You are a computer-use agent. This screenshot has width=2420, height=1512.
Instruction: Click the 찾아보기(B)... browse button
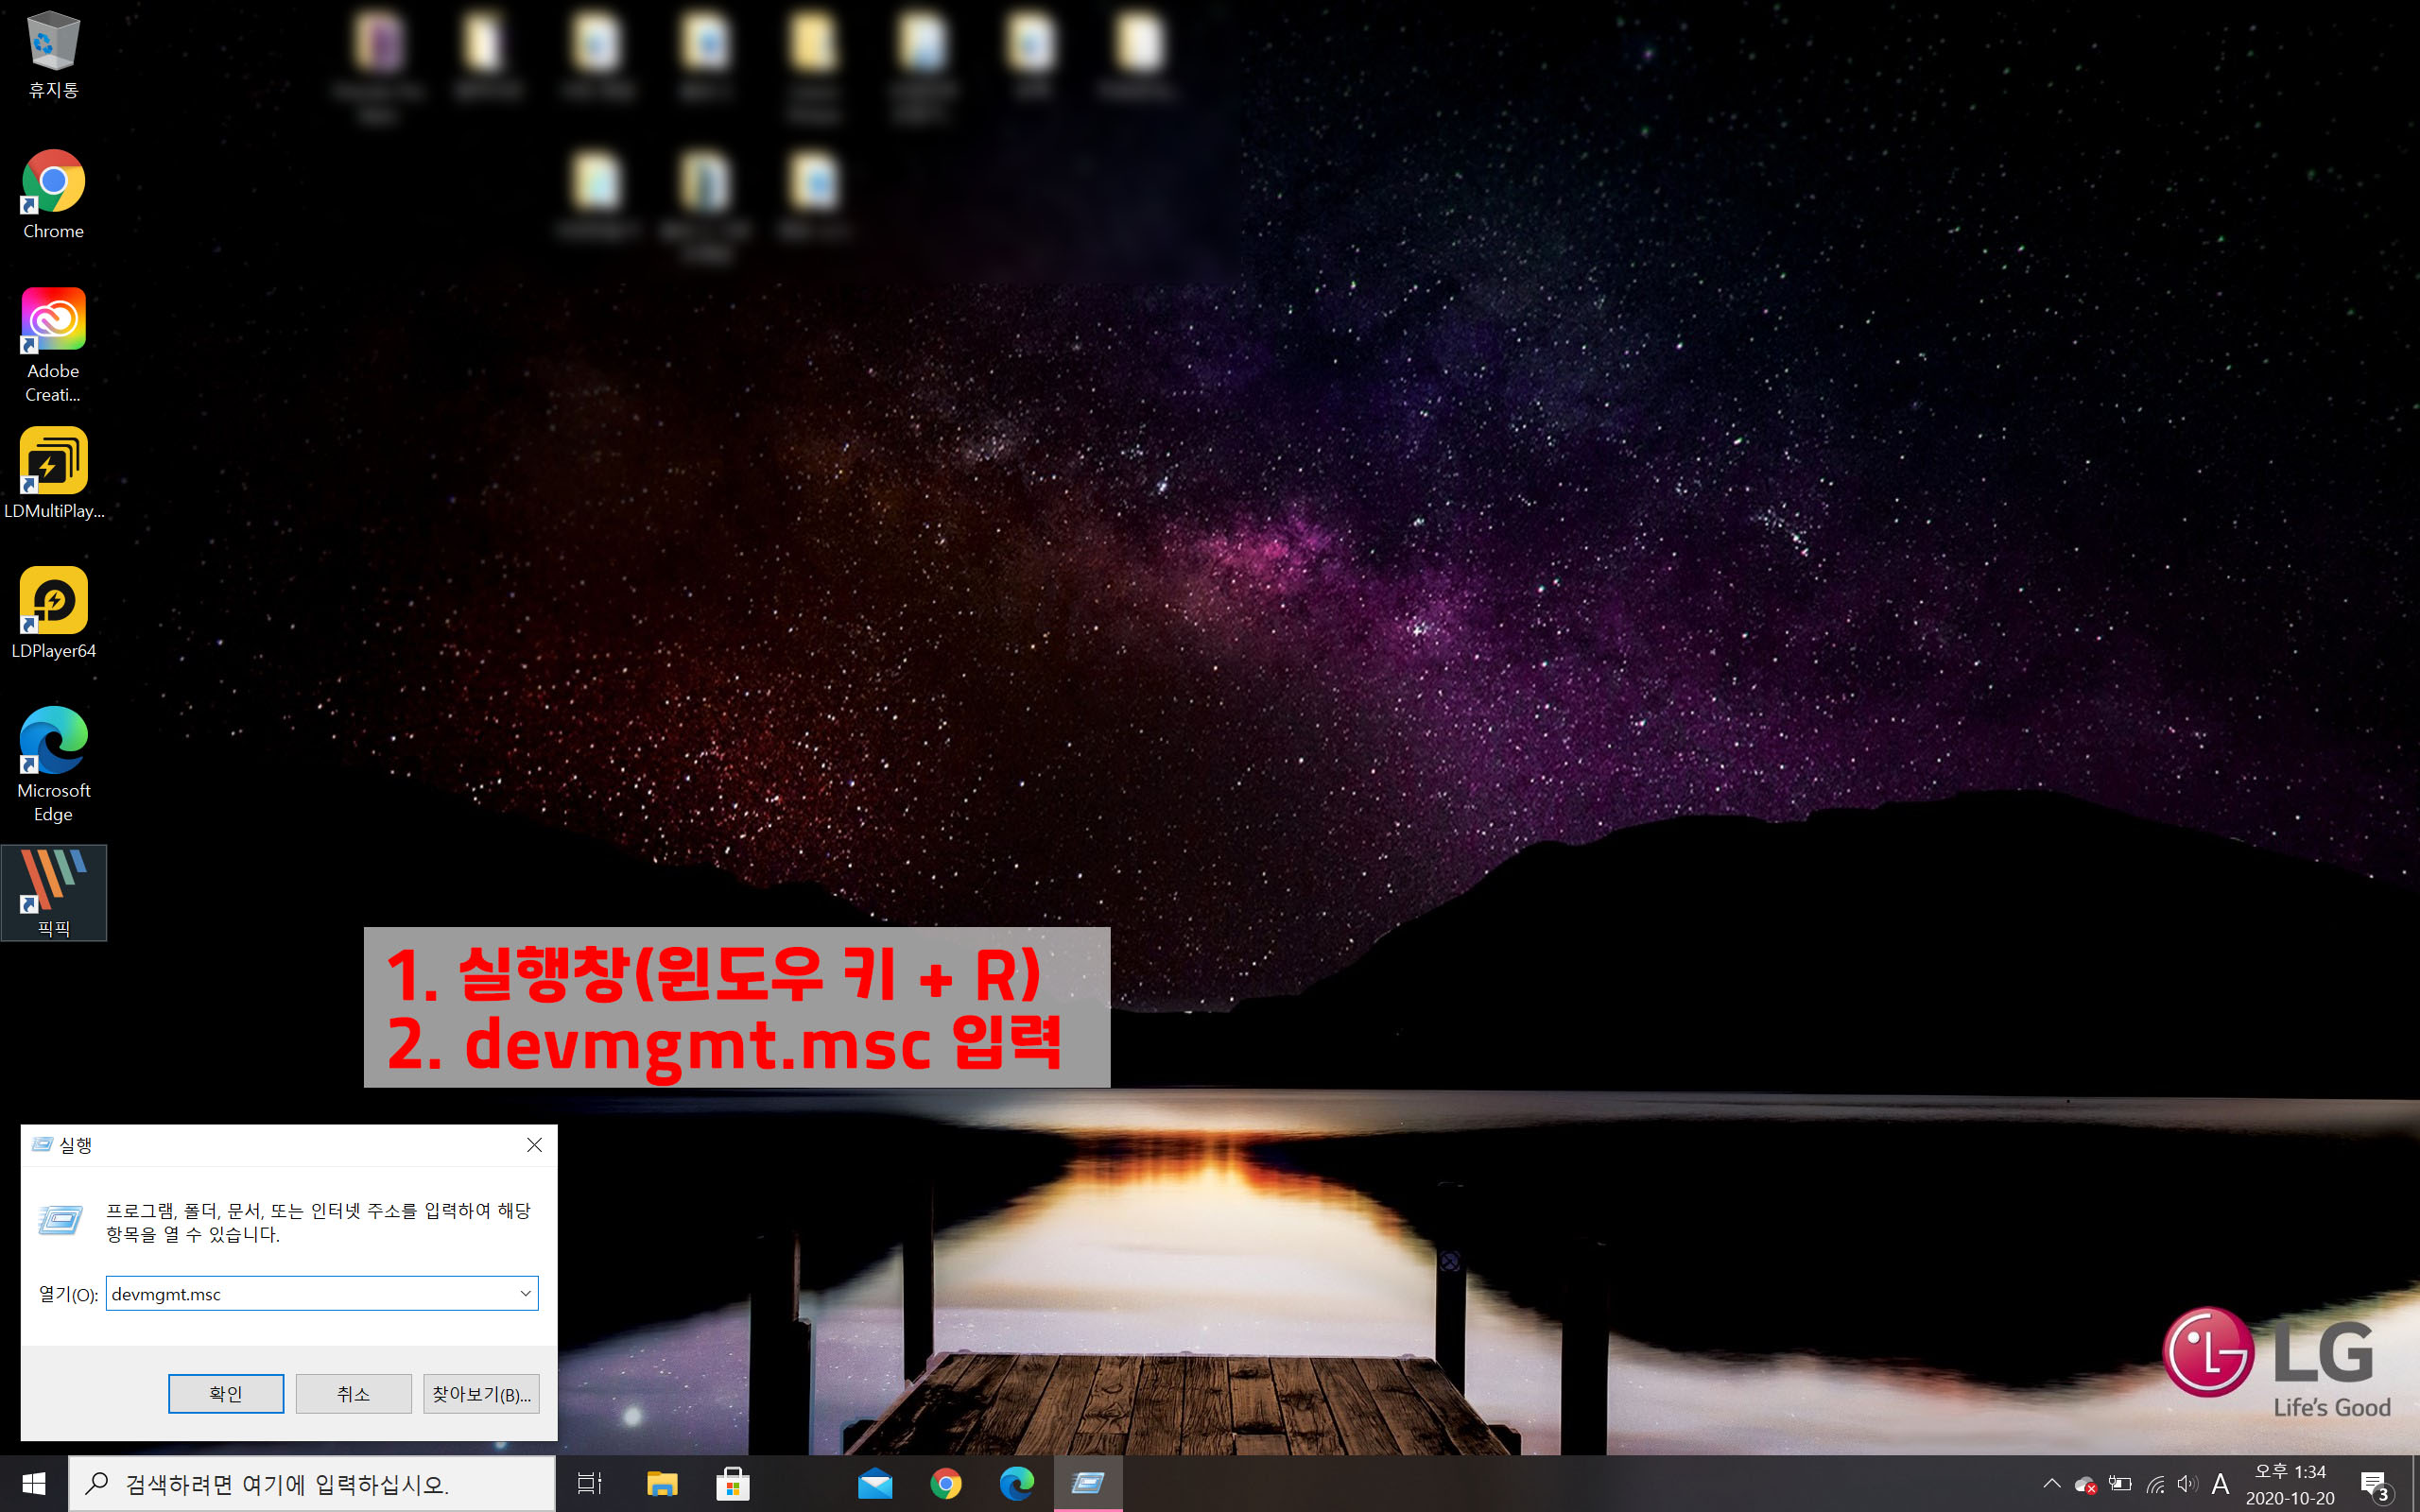coord(481,1393)
